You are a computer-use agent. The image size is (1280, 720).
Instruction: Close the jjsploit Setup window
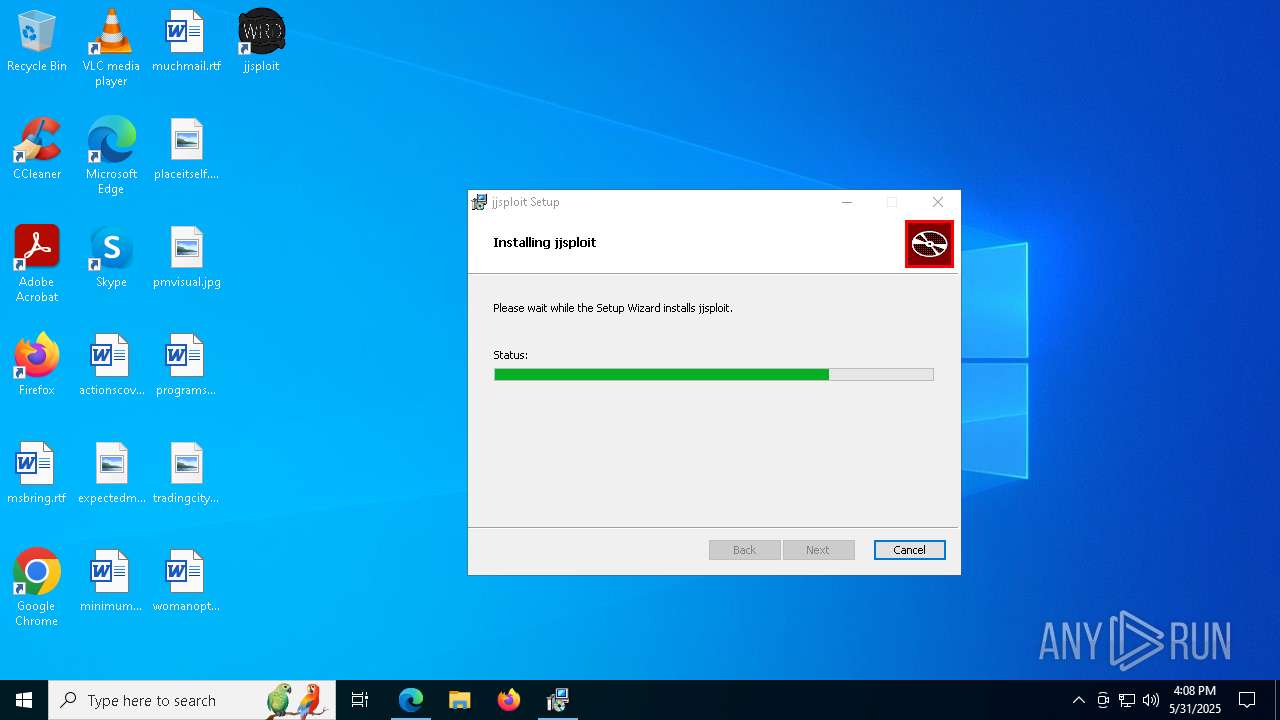pos(938,202)
